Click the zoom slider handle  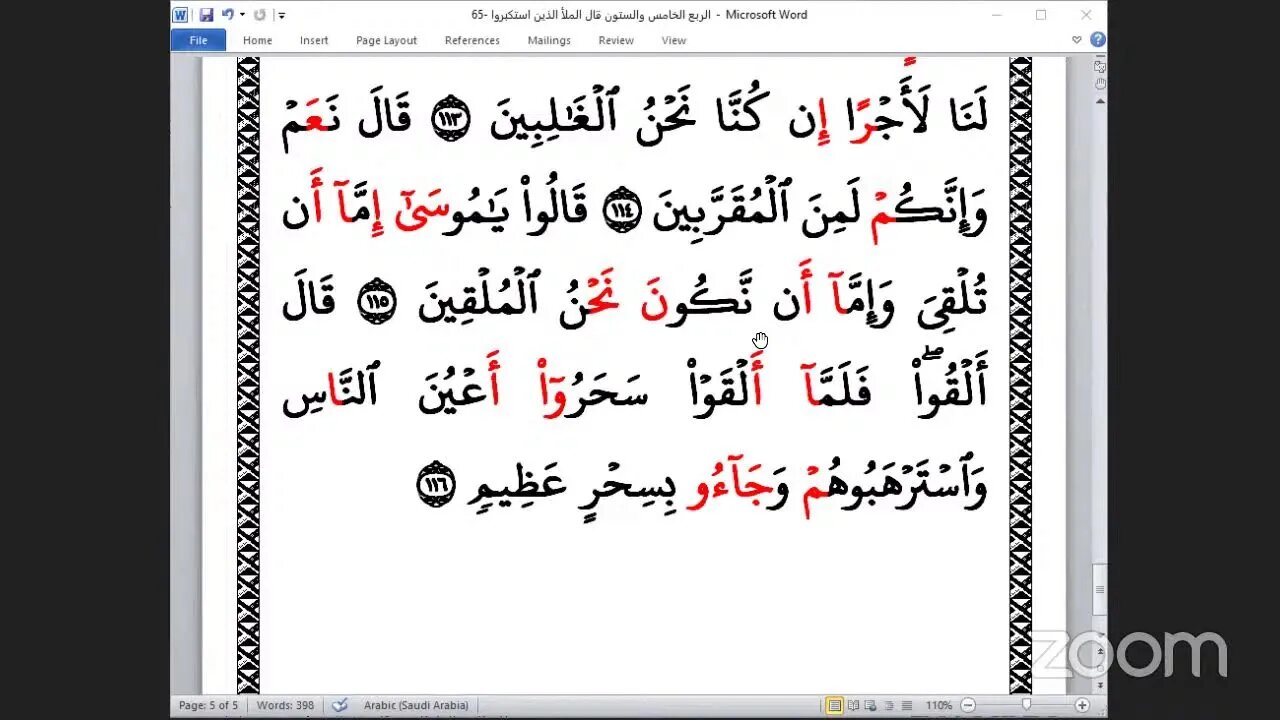coord(1026,704)
